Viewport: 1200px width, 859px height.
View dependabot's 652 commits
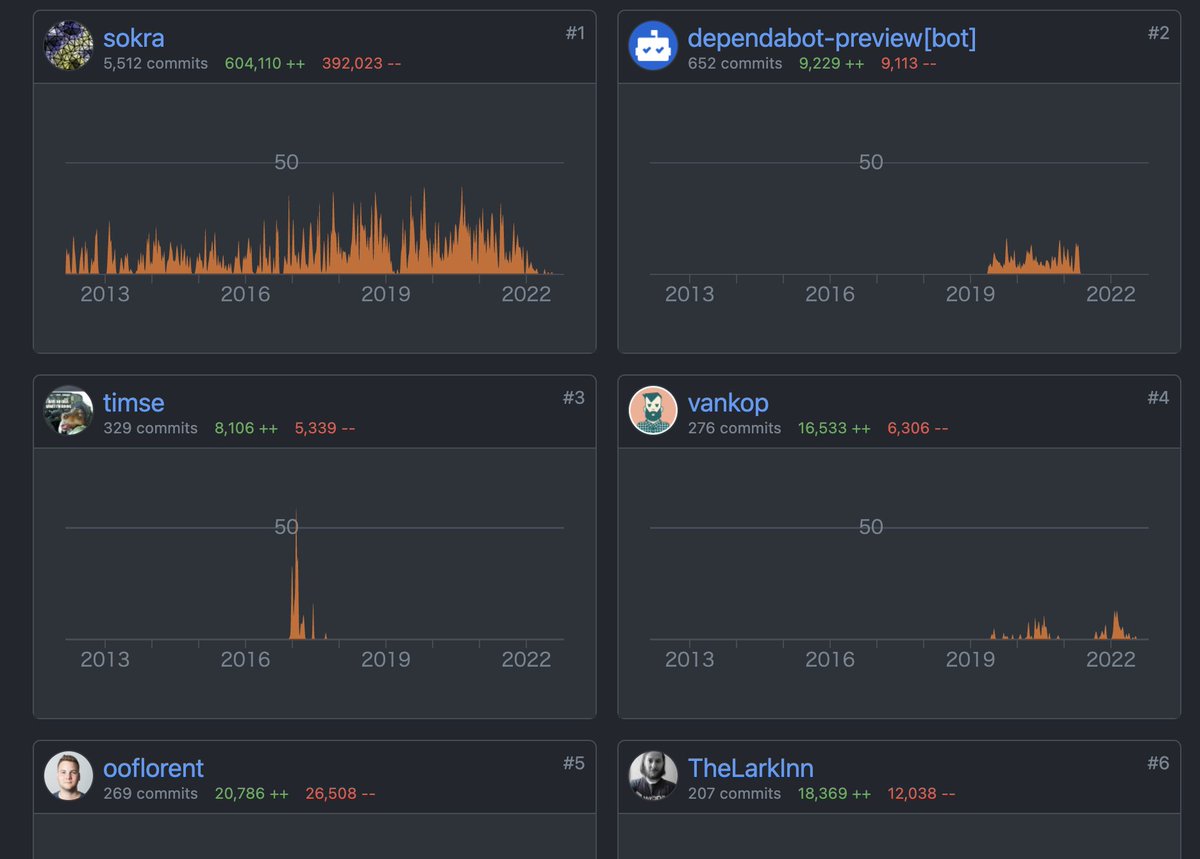pyautogui.click(x=735, y=63)
